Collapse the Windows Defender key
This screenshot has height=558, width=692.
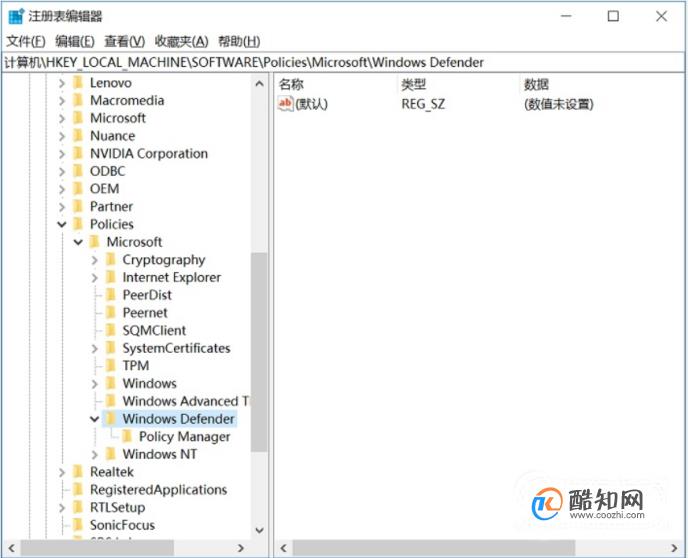(x=94, y=418)
